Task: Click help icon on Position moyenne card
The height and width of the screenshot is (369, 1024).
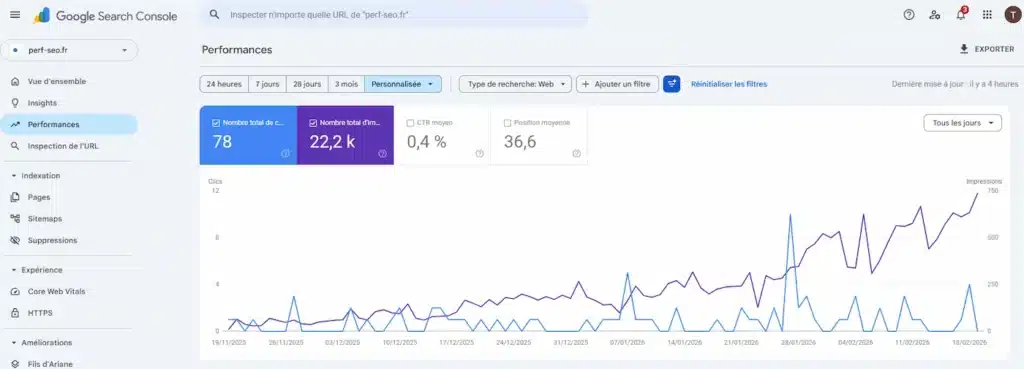Action: [x=576, y=153]
